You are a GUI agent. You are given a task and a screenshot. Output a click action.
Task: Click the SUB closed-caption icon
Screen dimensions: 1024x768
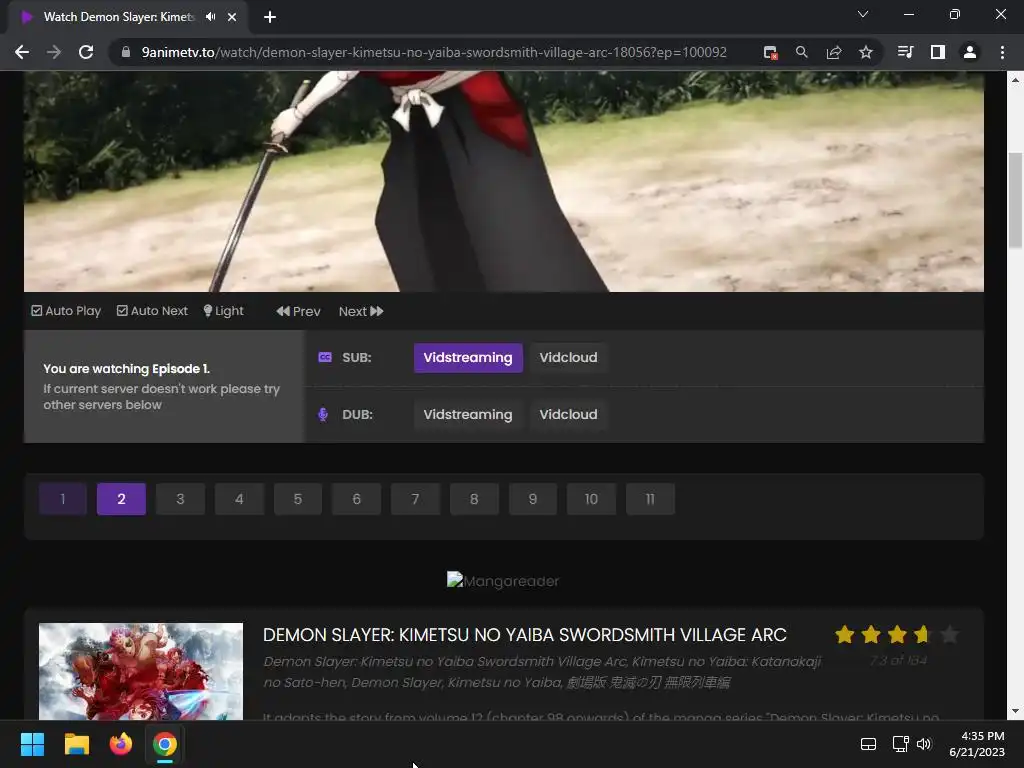(x=325, y=357)
